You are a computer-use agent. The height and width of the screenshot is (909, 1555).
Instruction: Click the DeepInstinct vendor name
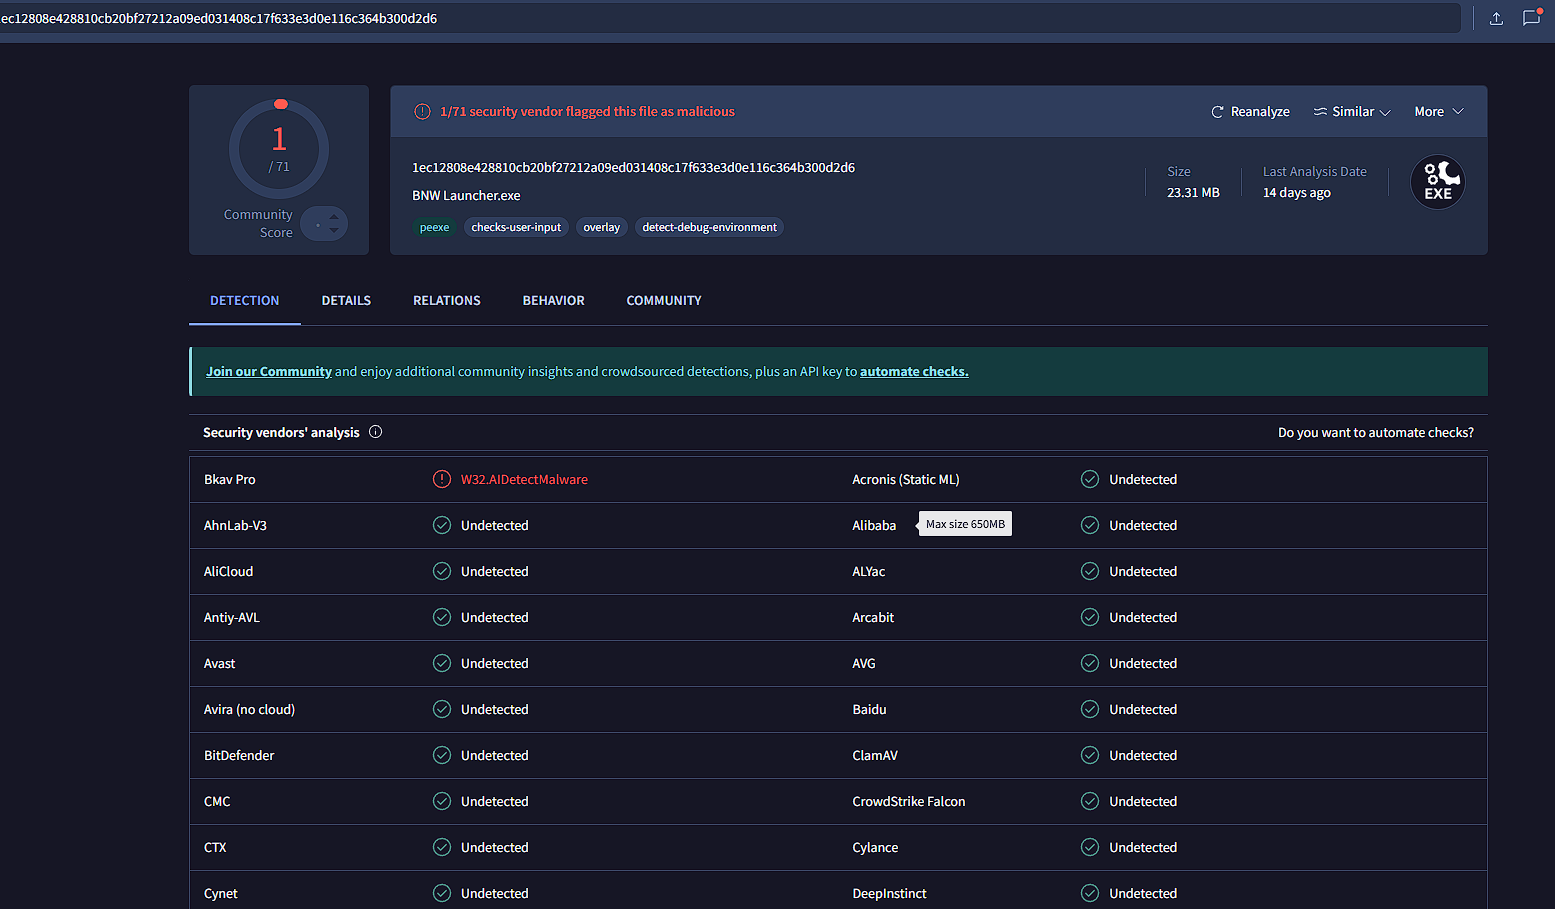tap(889, 893)
